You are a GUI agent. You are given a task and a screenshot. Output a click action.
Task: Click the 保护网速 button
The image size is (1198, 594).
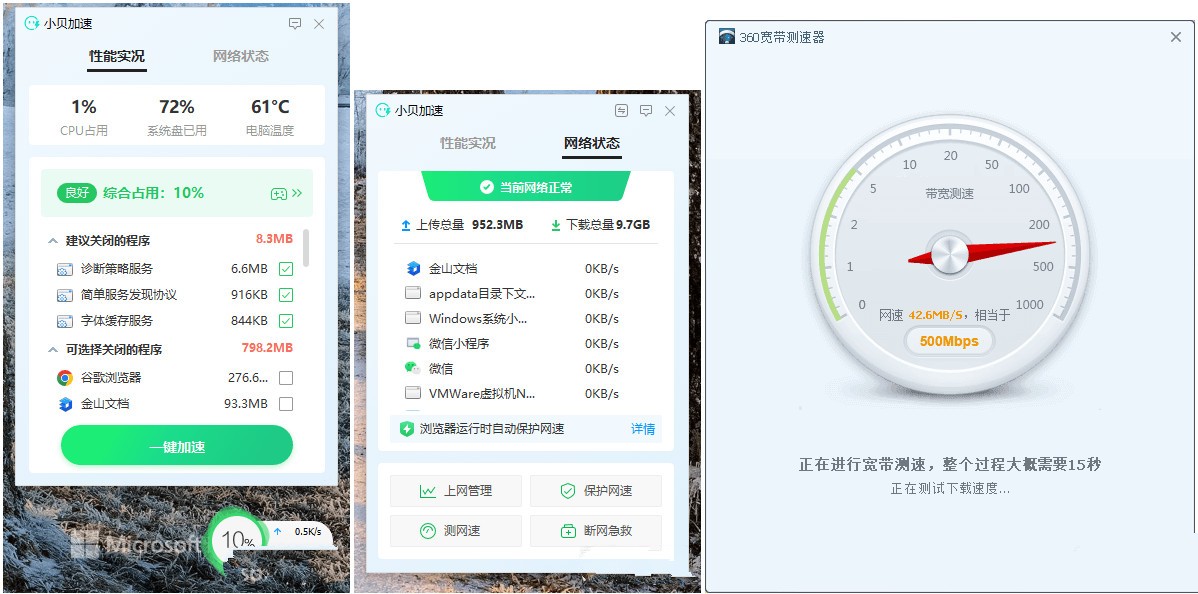[x=596, y=491]
